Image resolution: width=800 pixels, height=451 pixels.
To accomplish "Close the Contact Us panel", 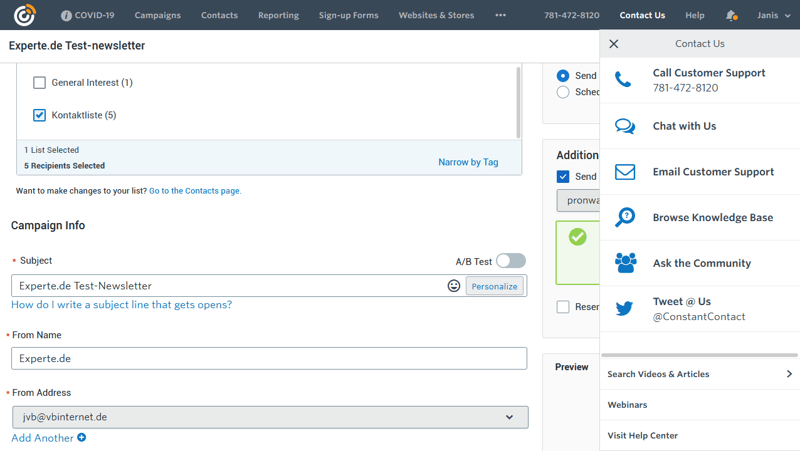I will pos(614,44).
